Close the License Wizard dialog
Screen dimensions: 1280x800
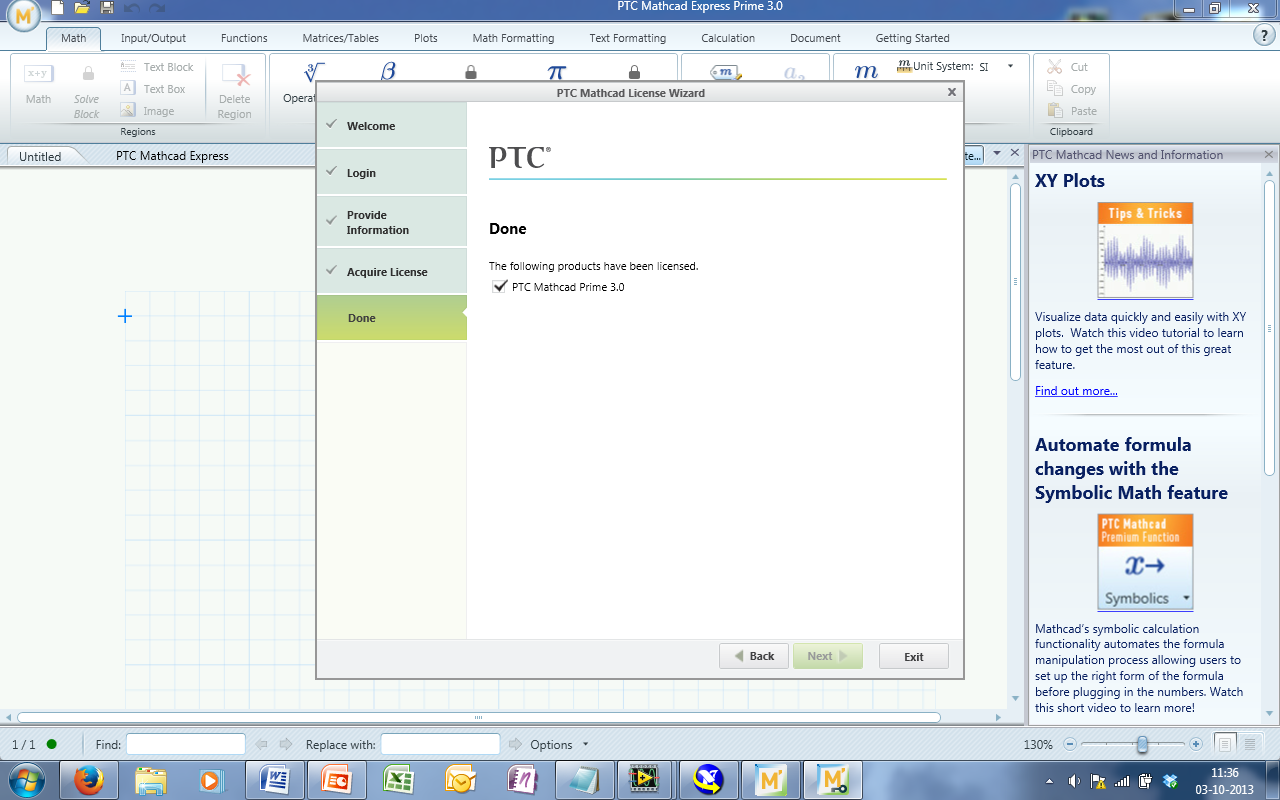click(x=952, y=92)
